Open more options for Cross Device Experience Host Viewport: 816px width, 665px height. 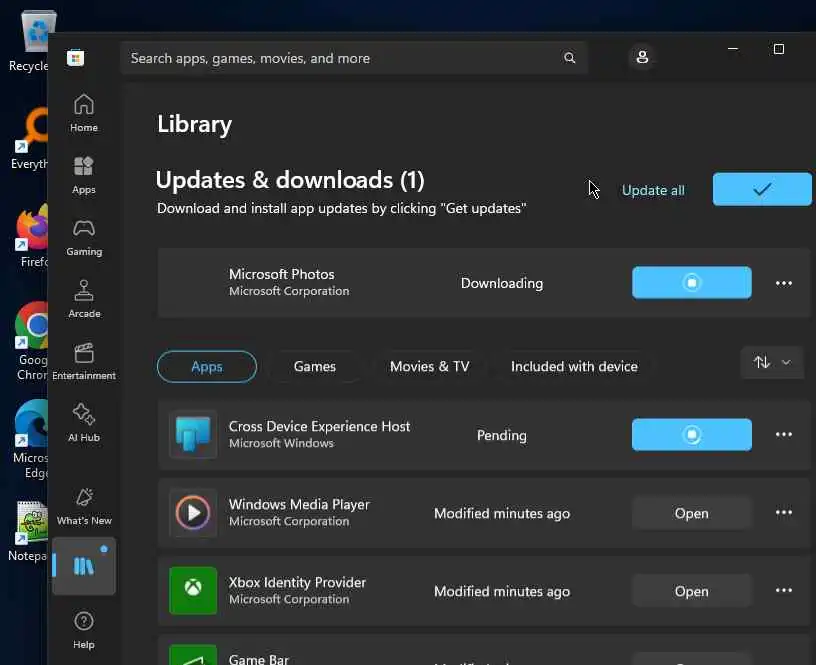tap(784, 434)
